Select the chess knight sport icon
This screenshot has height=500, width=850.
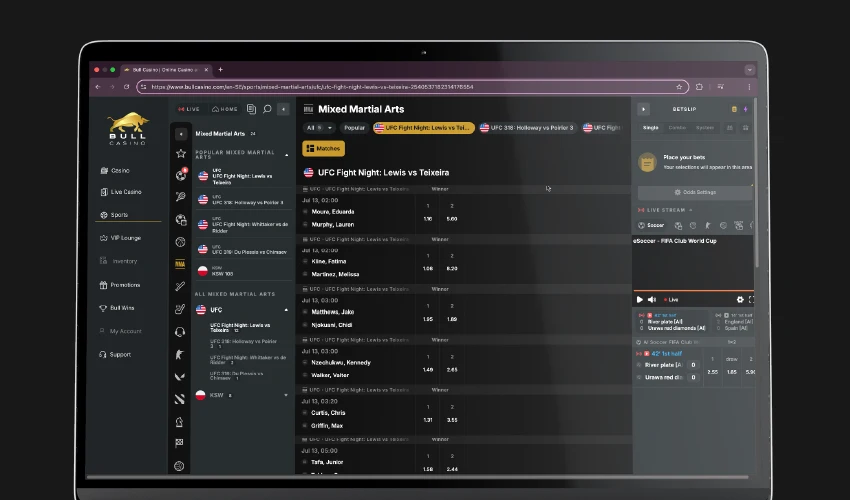(x=179, y=422)
